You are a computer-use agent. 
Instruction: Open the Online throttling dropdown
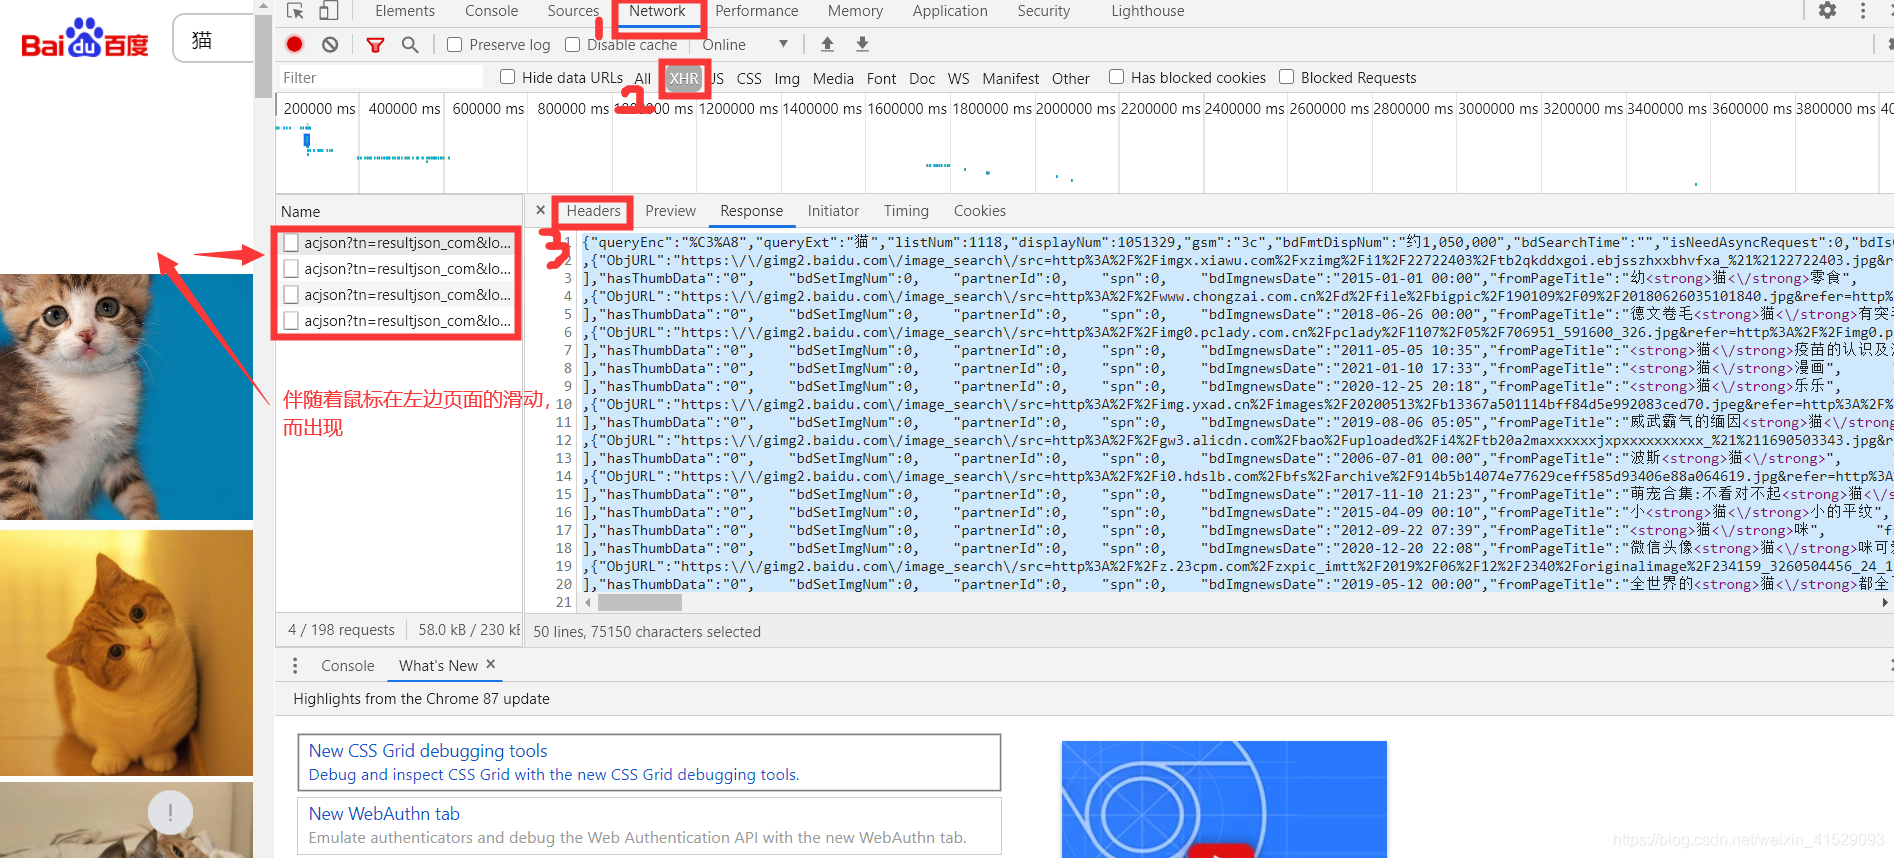click(x=745, y=45)
